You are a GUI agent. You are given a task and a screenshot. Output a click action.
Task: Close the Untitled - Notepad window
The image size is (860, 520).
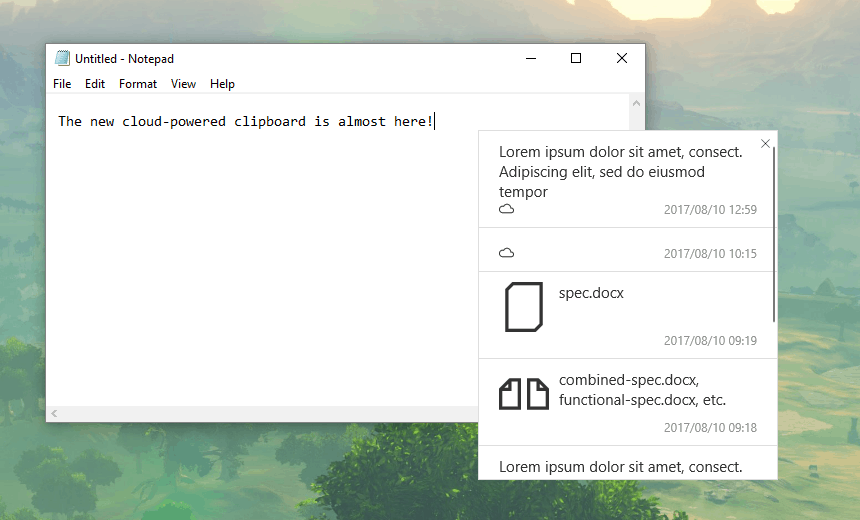pyautogui.click(x=622, y=59)
